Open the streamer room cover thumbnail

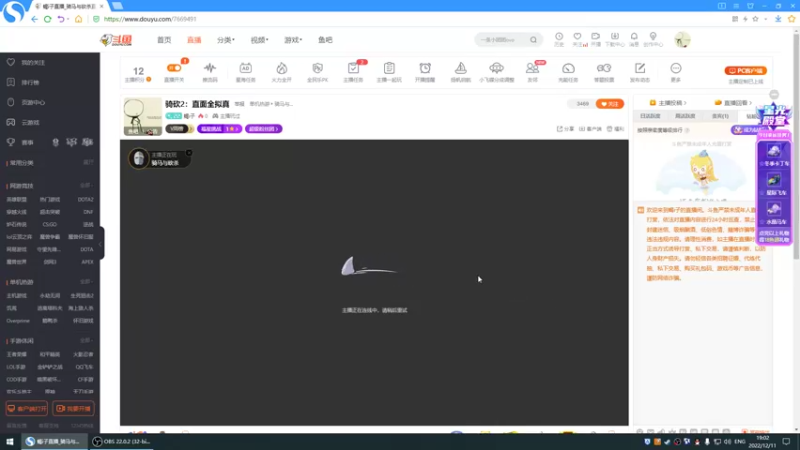coord(142,116)
